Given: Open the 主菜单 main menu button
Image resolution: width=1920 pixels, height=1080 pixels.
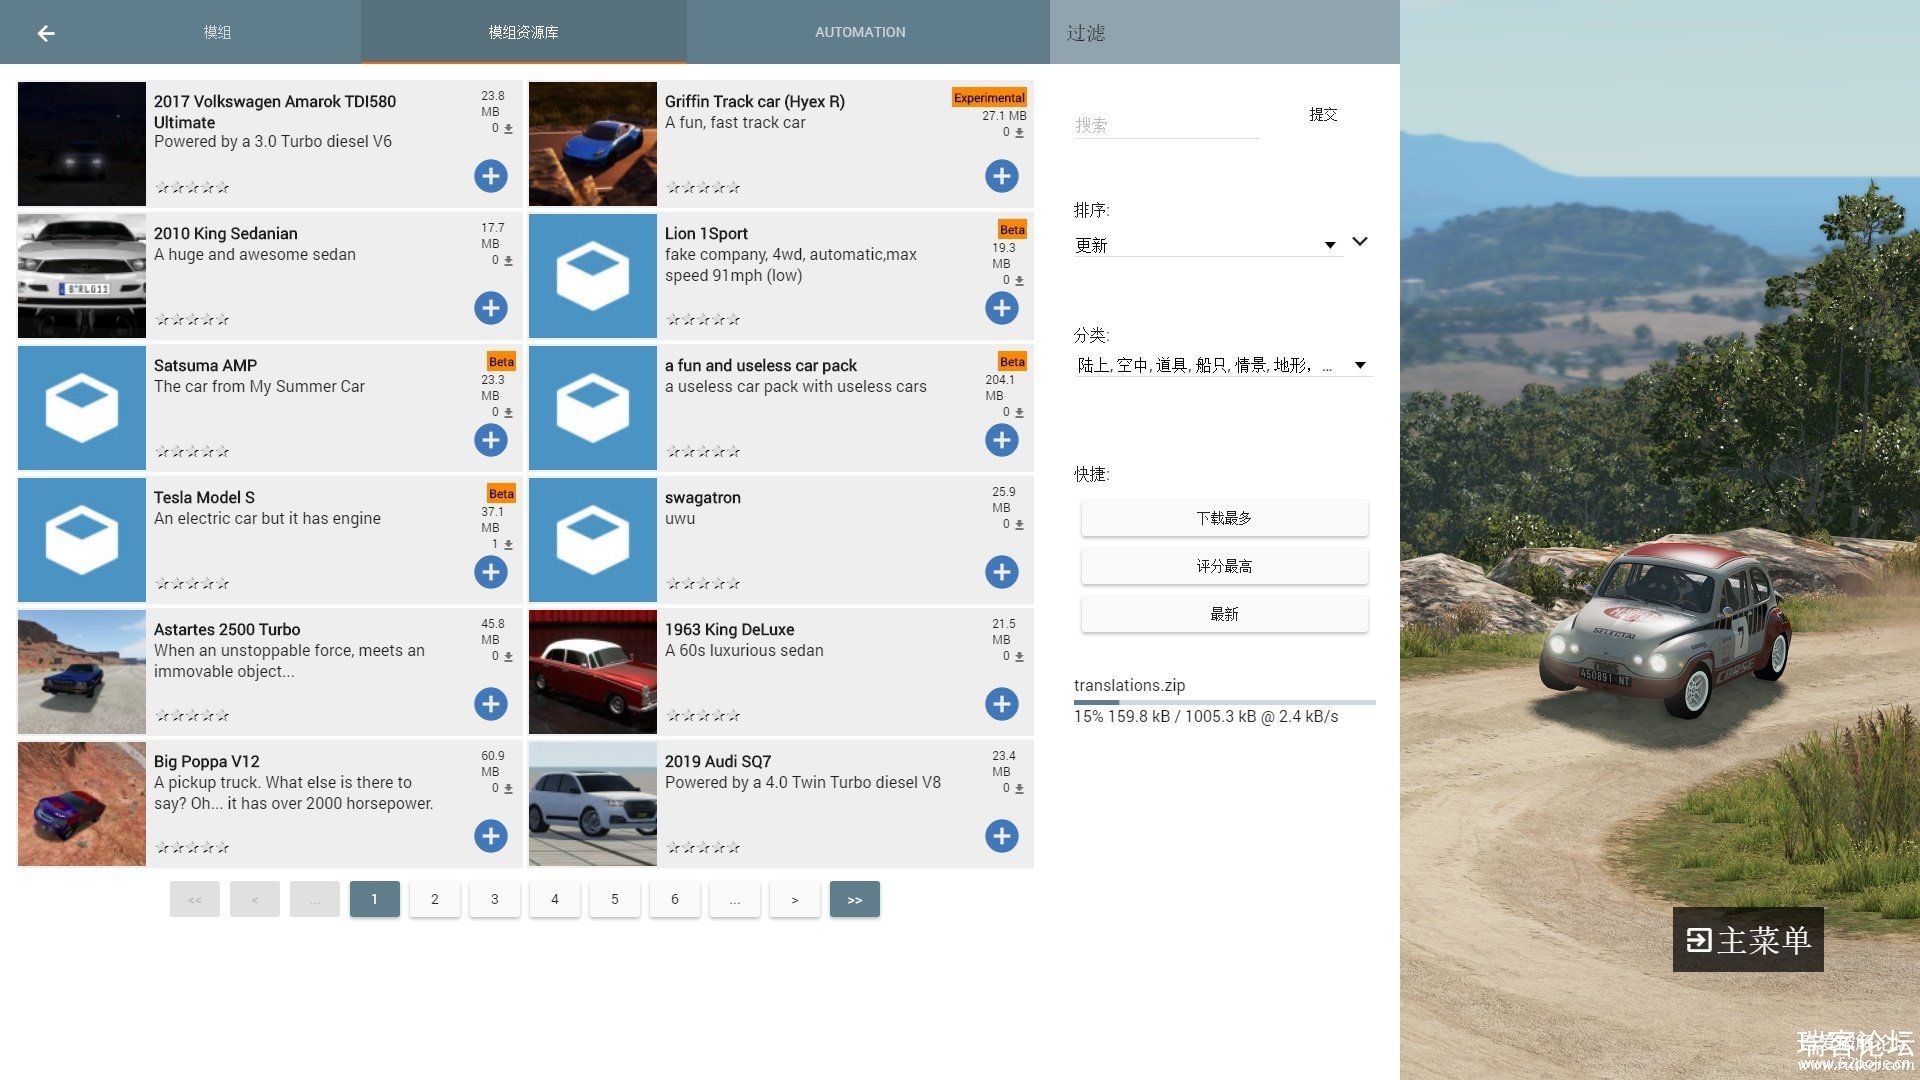Looking at the screenshot, I should [x=1748, y=939].
